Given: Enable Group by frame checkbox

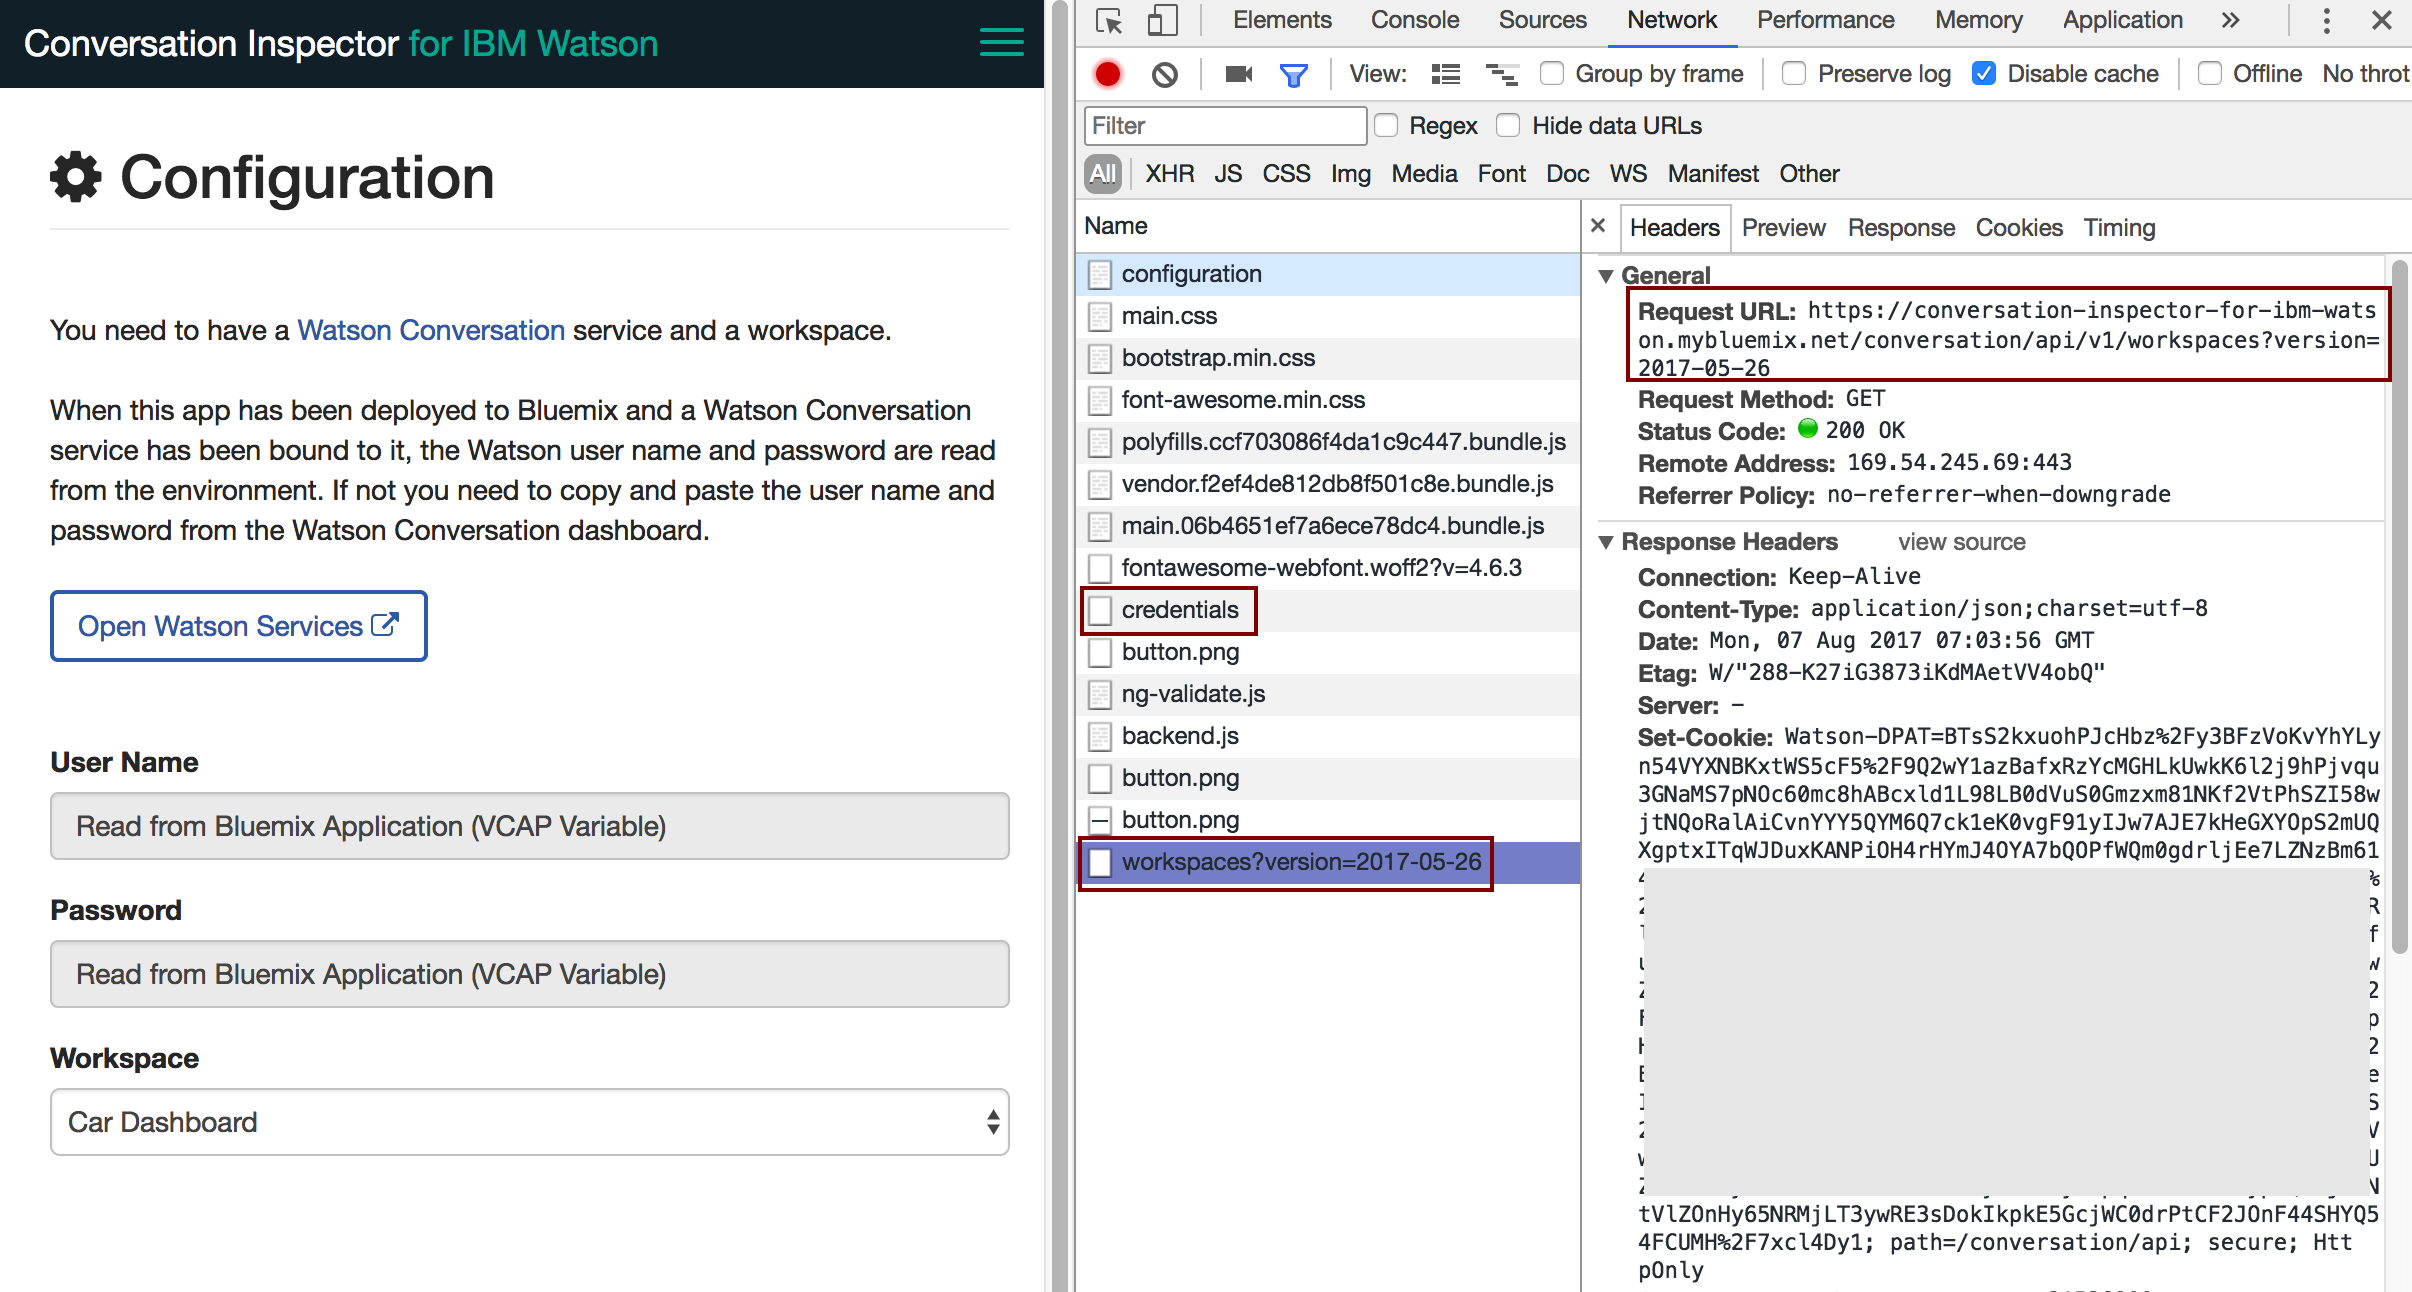Looking at the screenshot, I should (1552, 73).
